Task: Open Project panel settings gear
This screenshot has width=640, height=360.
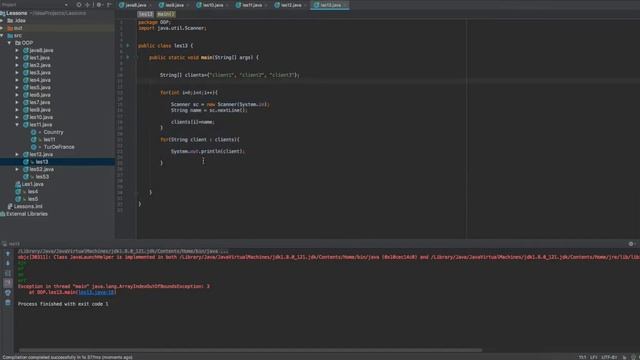Action: point(99,5)
